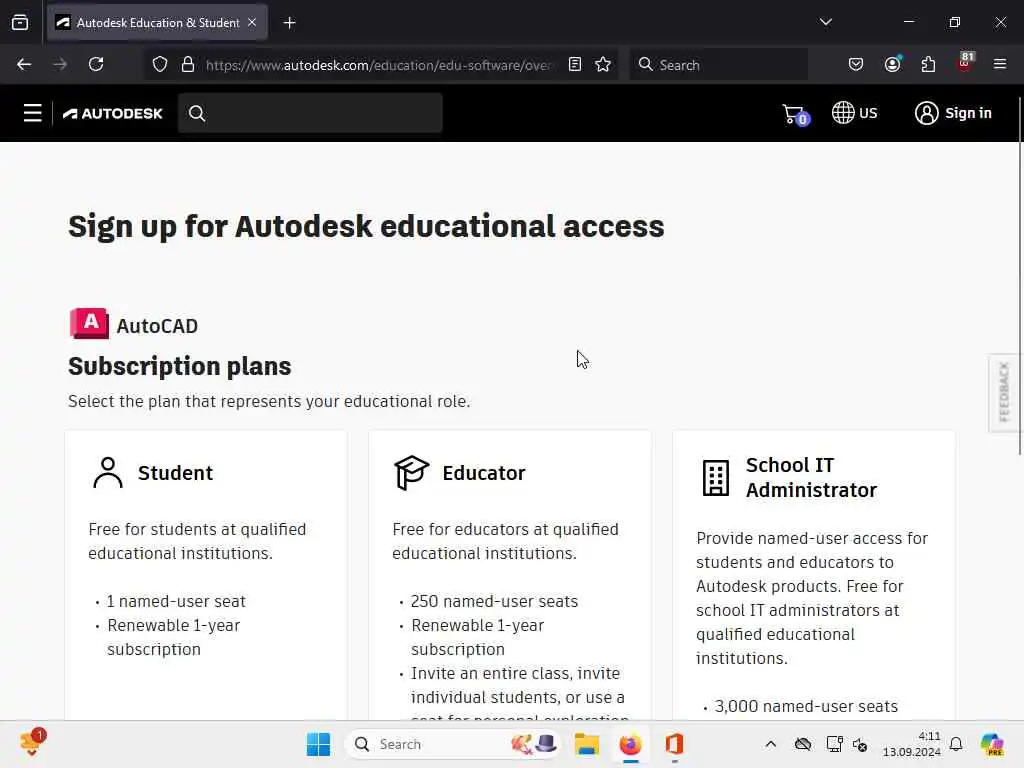Open OneDrive cloud tray icon
The height and width of the screenshot is (768, 1024).
coord(803,744)
